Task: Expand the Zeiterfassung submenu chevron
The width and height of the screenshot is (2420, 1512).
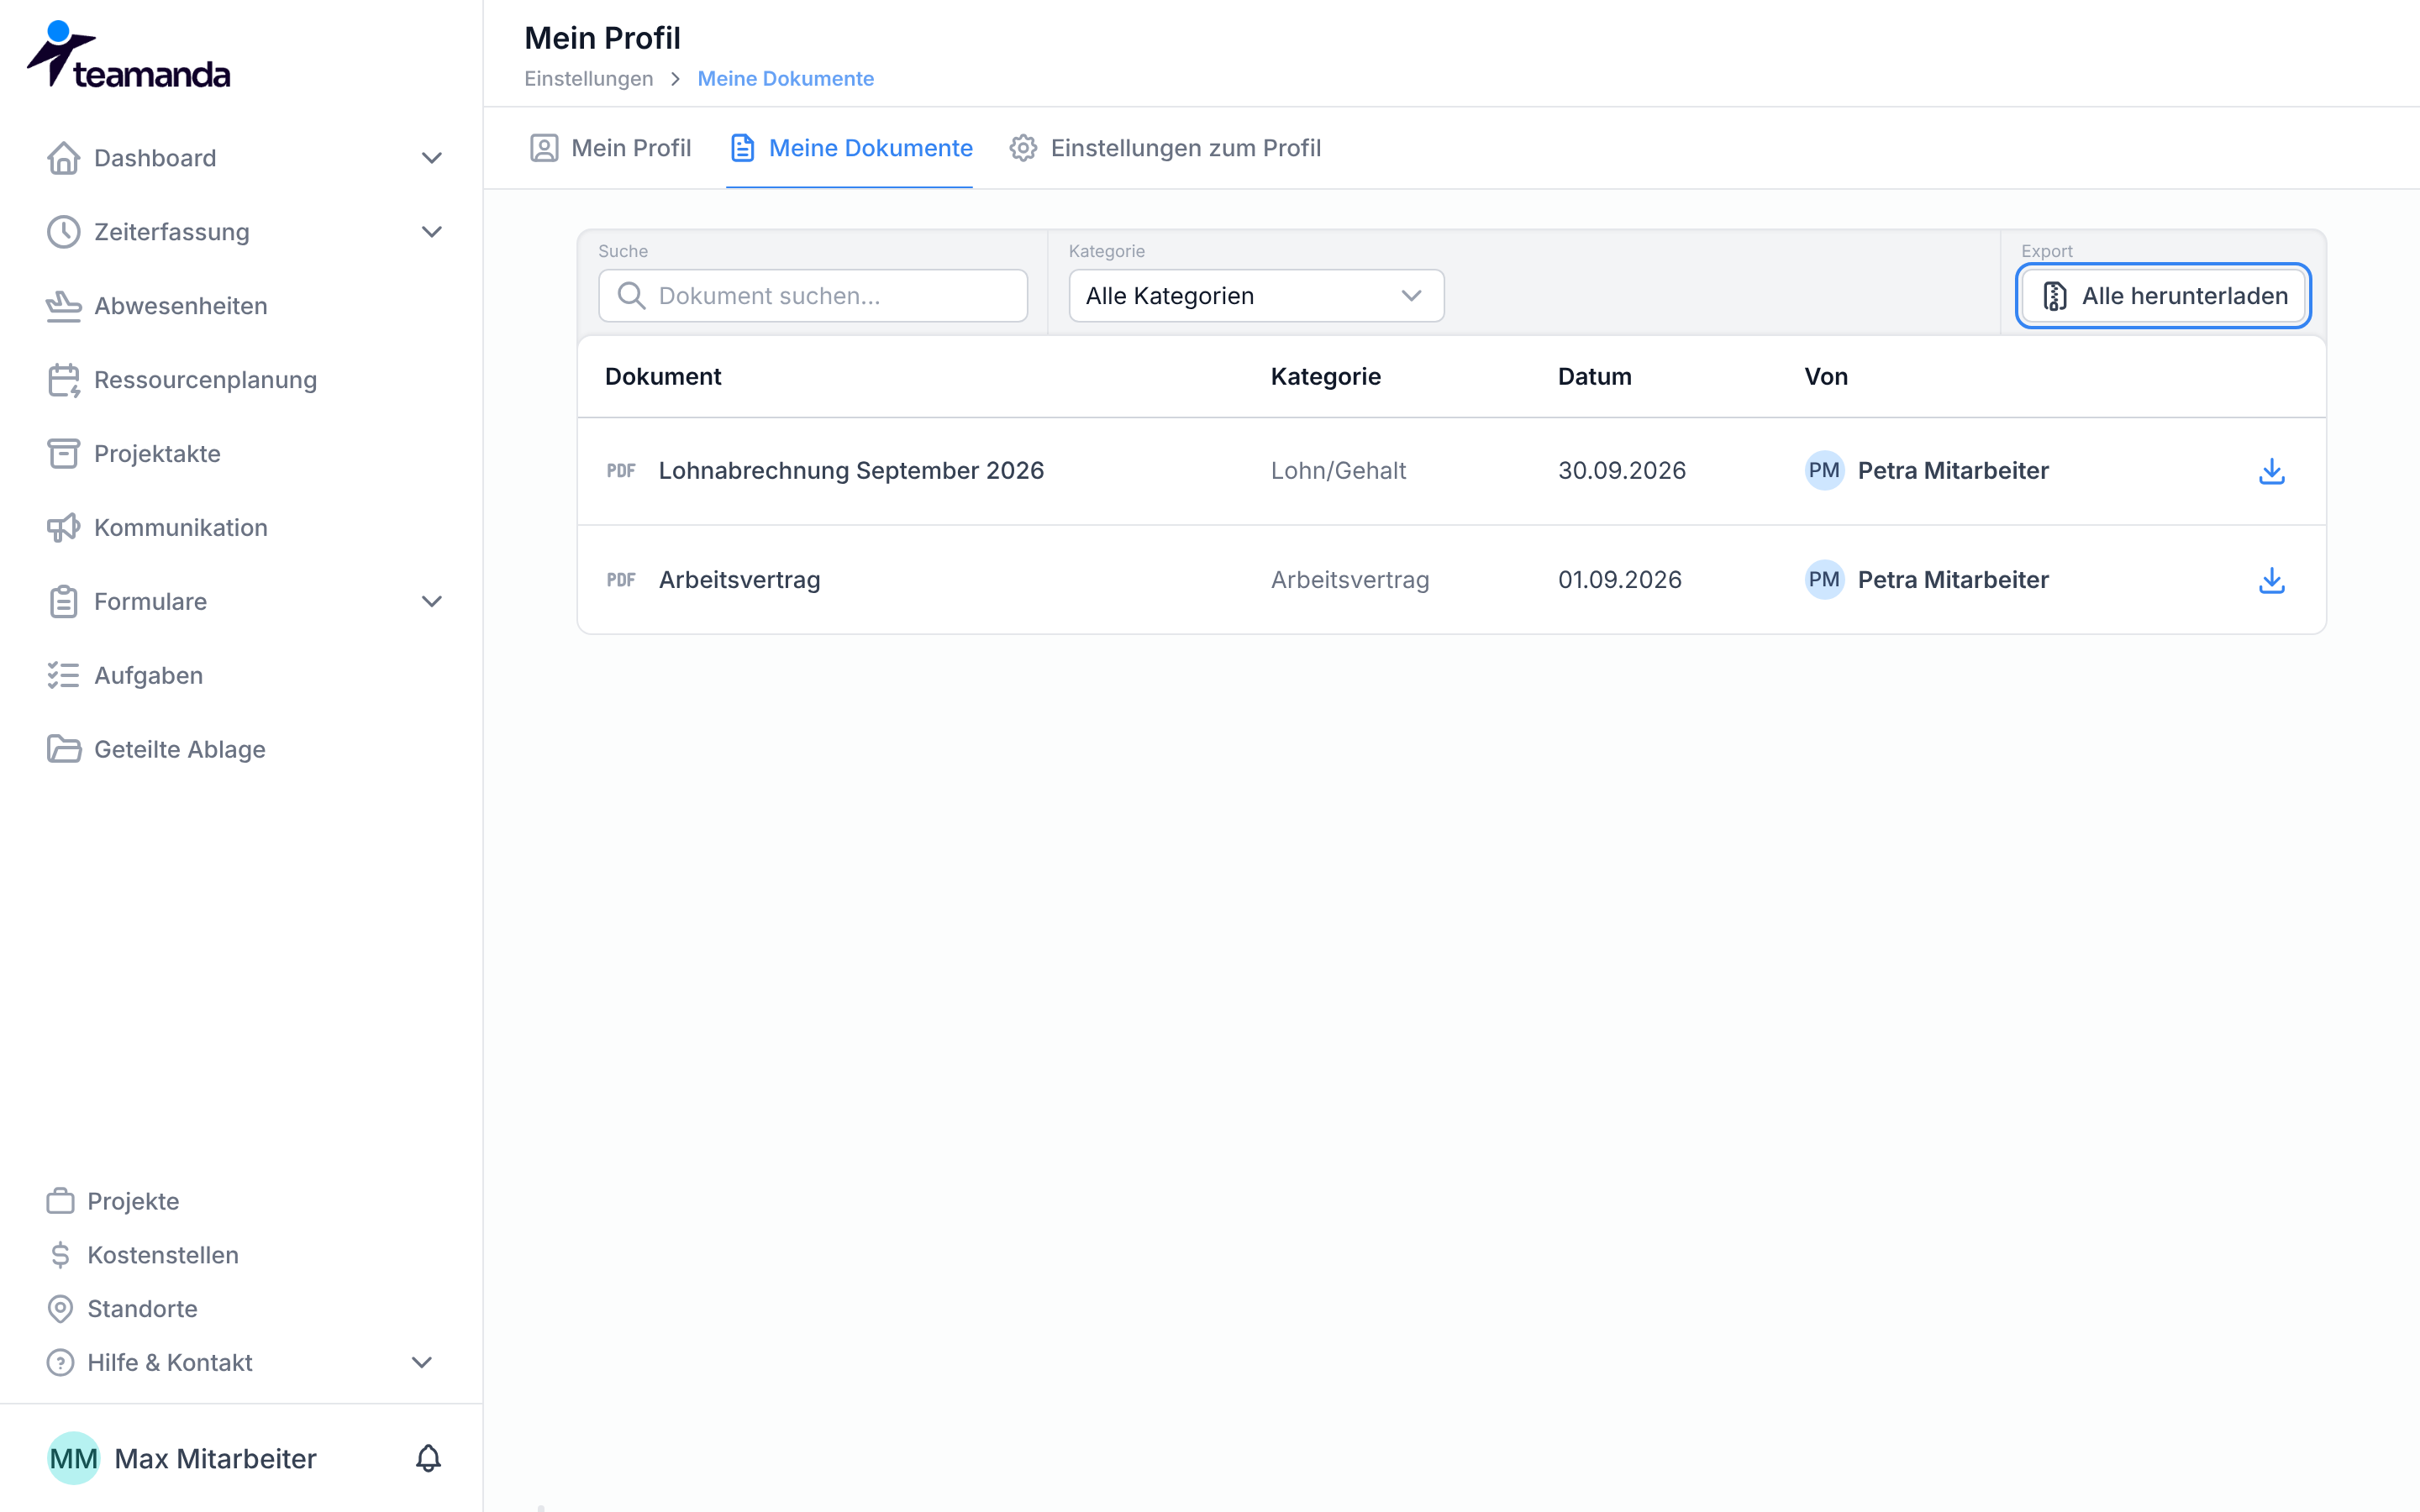Action: point(431,232)
